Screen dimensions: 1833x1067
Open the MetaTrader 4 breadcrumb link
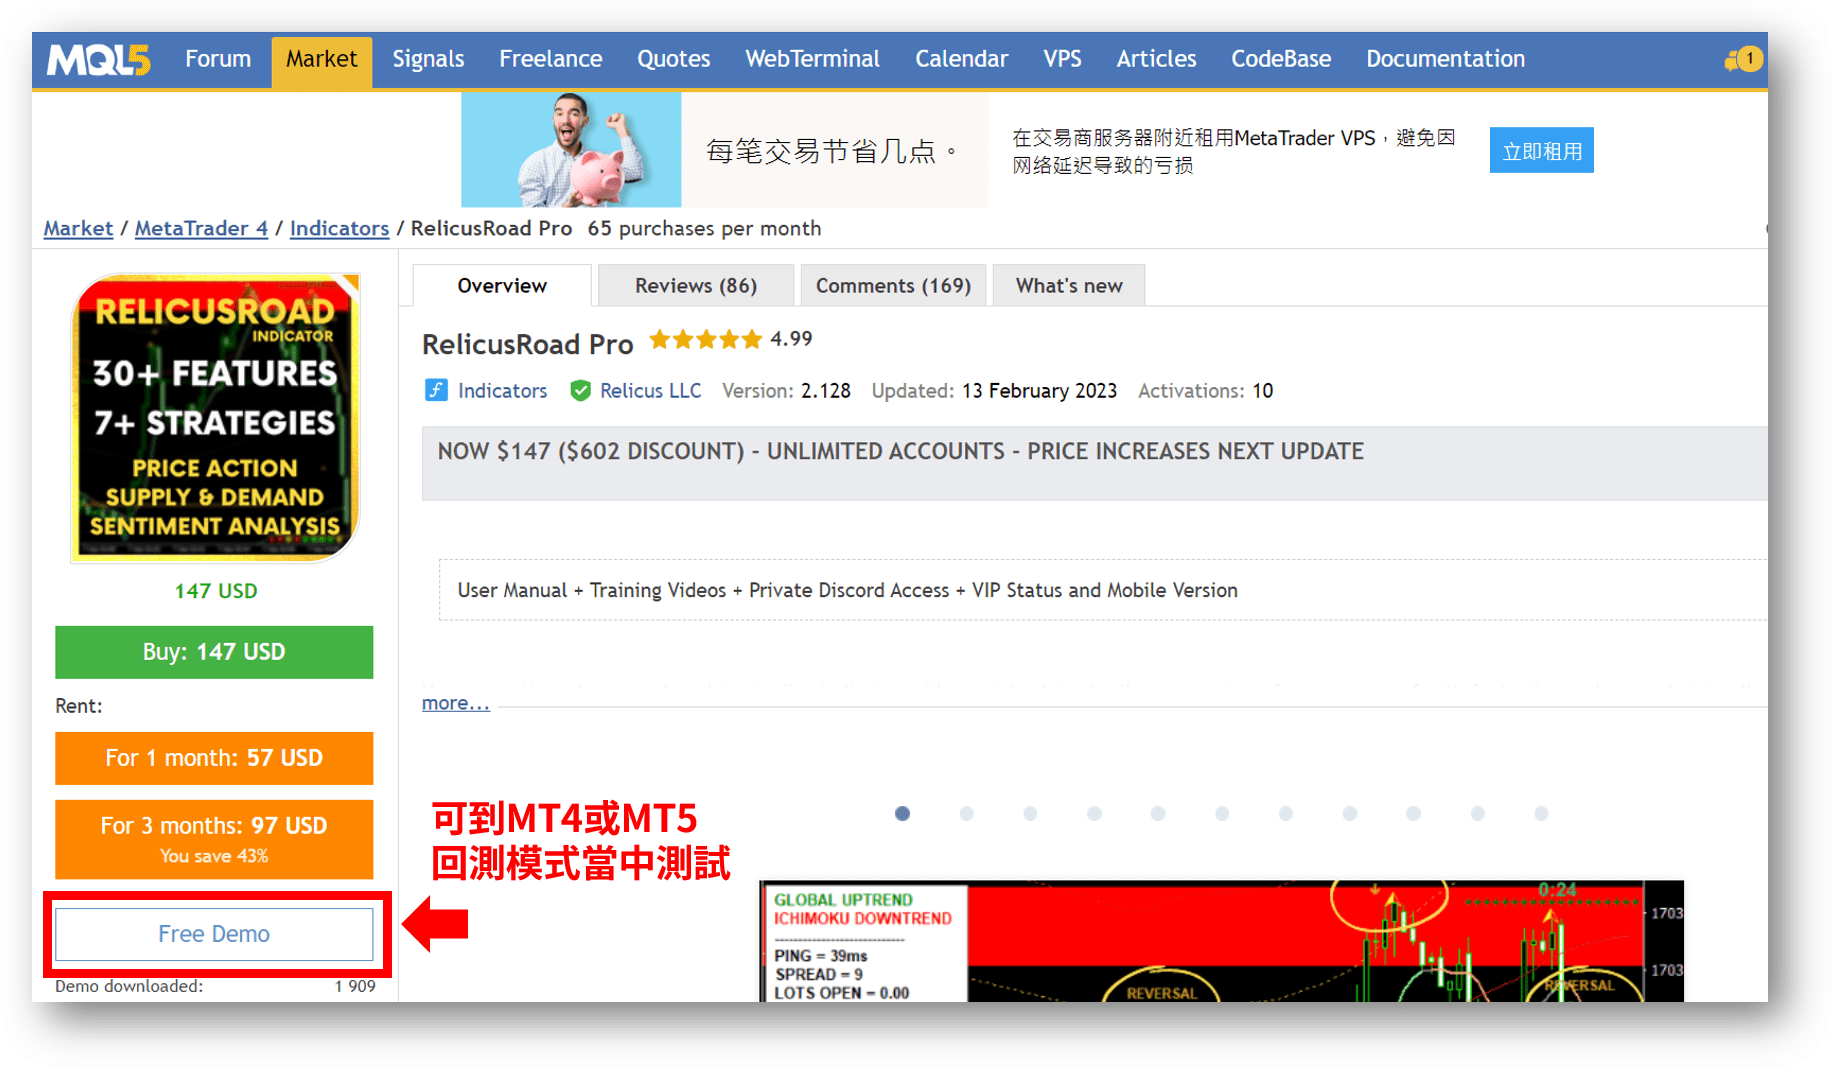point(200,228)
